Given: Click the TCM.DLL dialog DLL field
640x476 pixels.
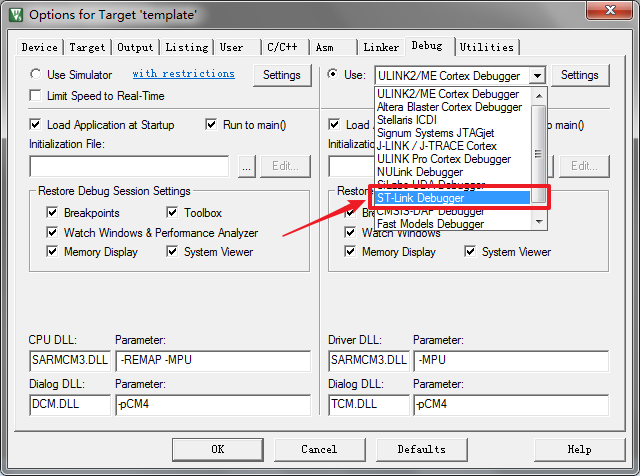Looking at the screenshot, I should tap(369, 405).
